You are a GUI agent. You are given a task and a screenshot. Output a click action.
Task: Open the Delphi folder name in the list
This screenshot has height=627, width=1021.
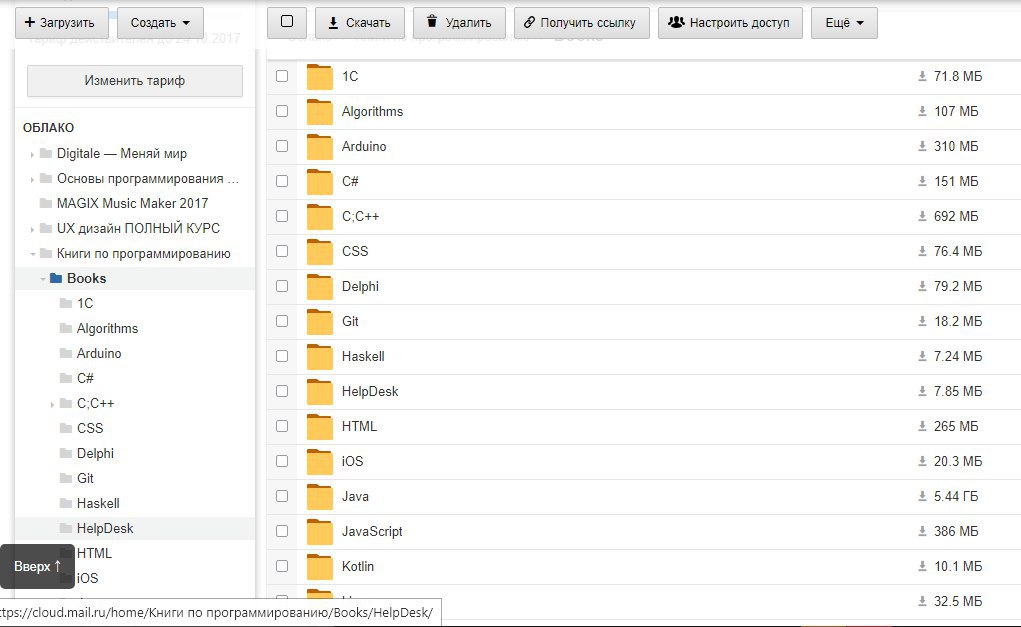coord(360,286)
